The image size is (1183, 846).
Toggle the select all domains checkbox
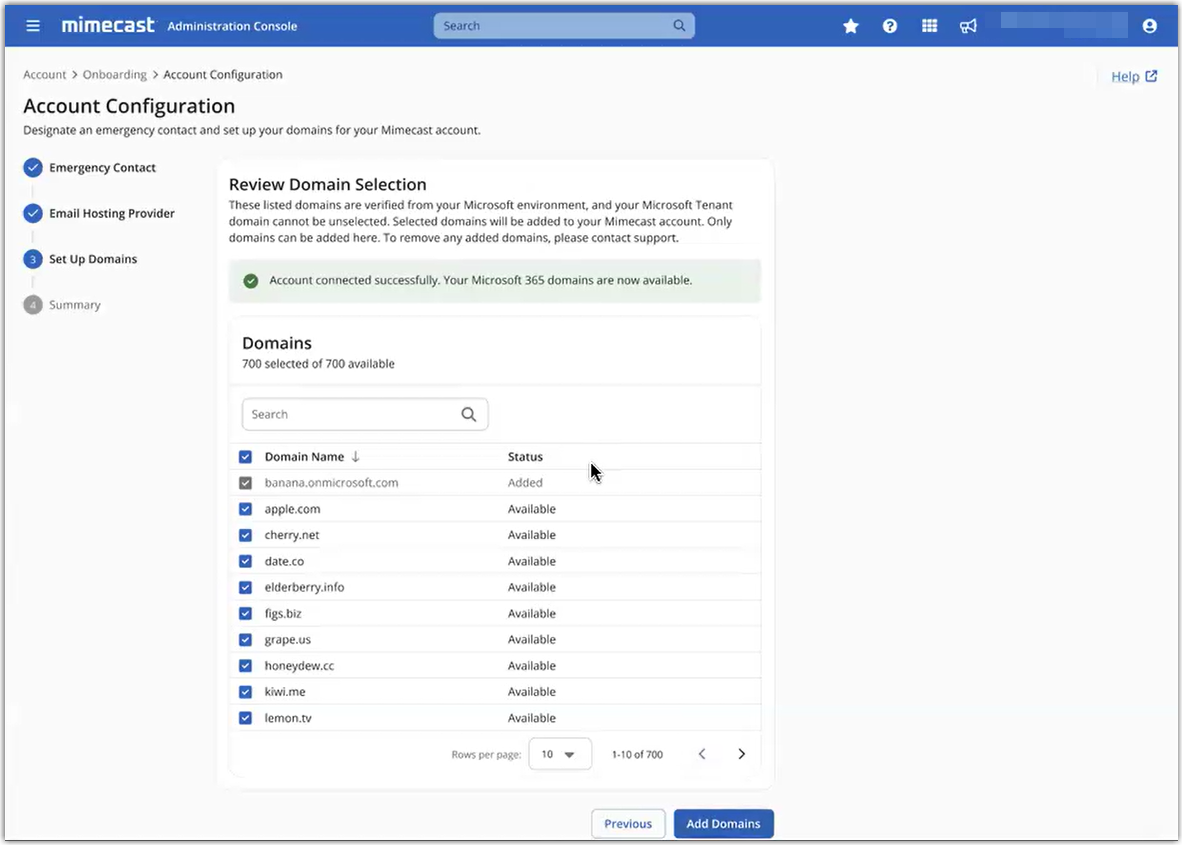[x=246, y=457]
